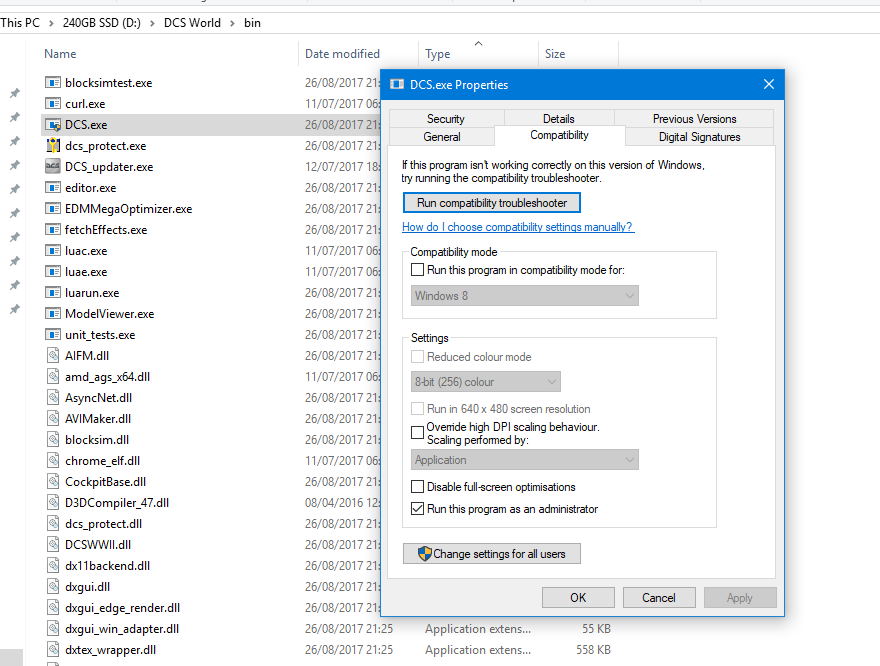This screenshot has width=880, height=666.
Task: Click the bin folder breadcrumb
Action: pos(253,23)
